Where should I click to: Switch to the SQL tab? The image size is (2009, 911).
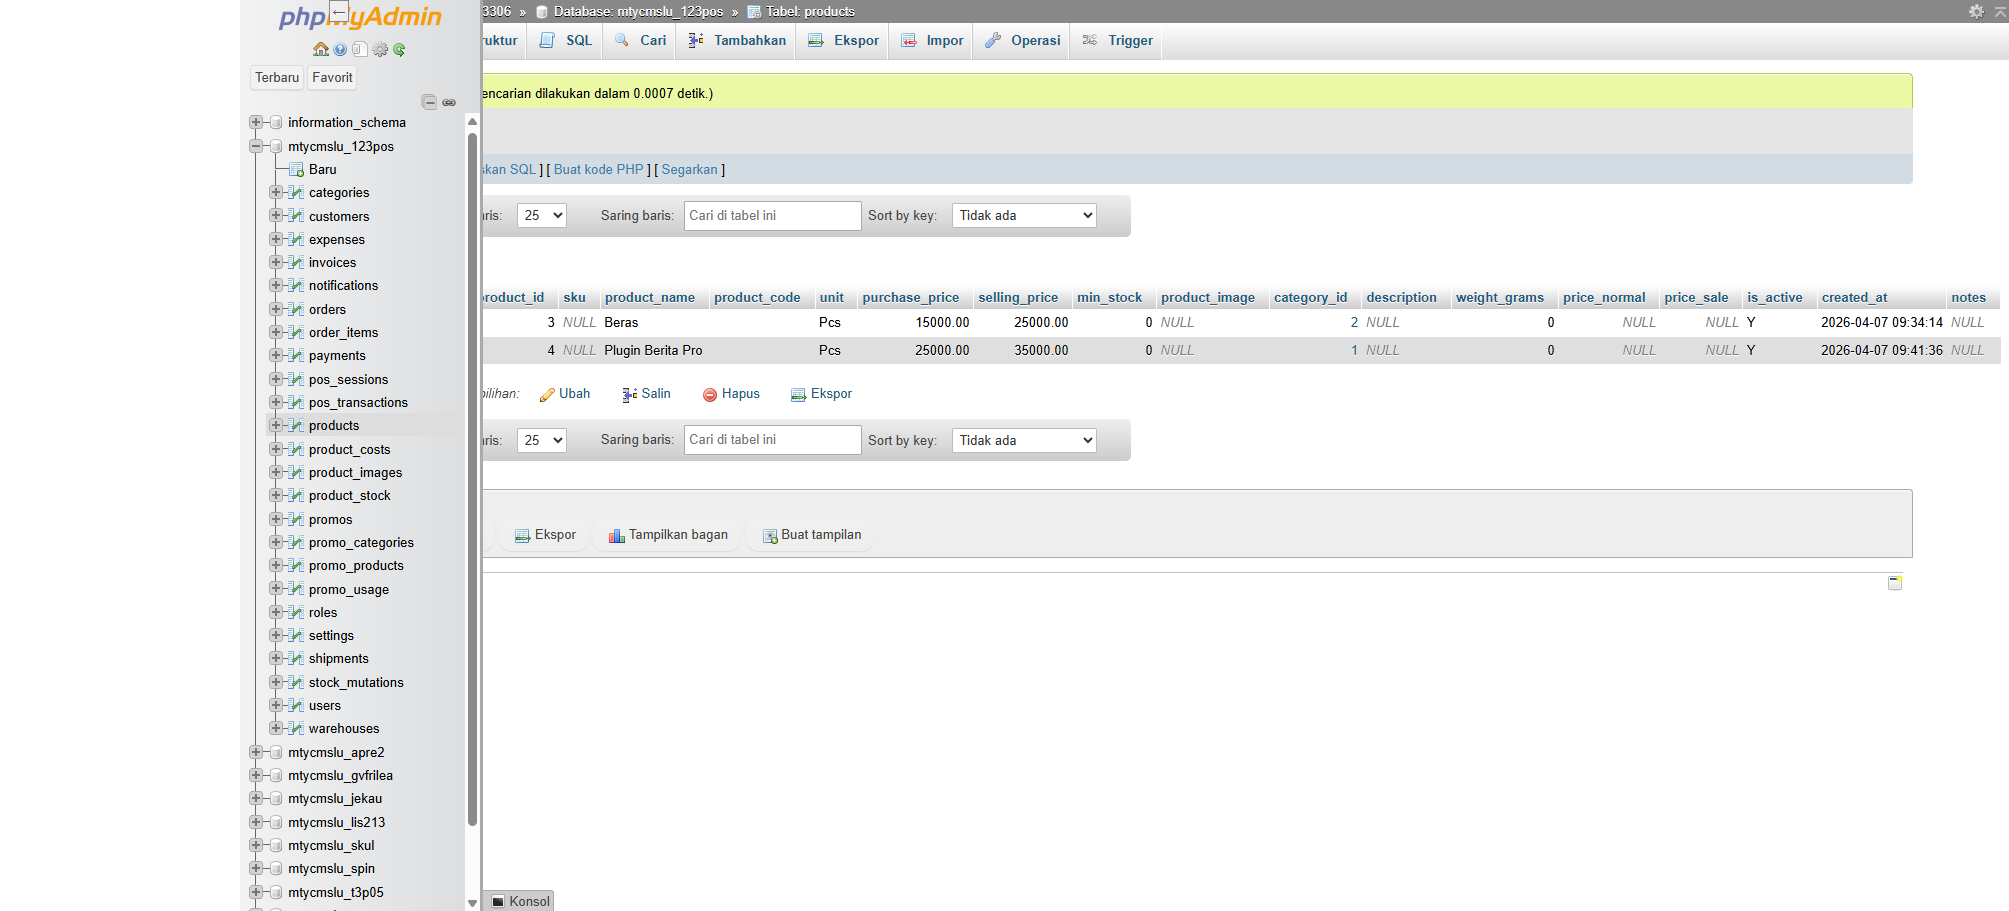pyautogui.click(x=567, y=41)
